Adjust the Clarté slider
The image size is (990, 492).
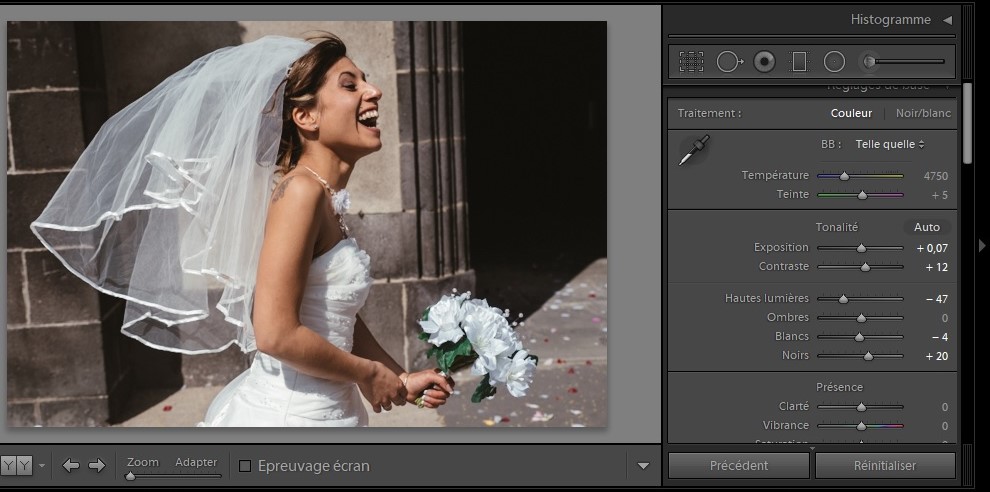[860, 407]
